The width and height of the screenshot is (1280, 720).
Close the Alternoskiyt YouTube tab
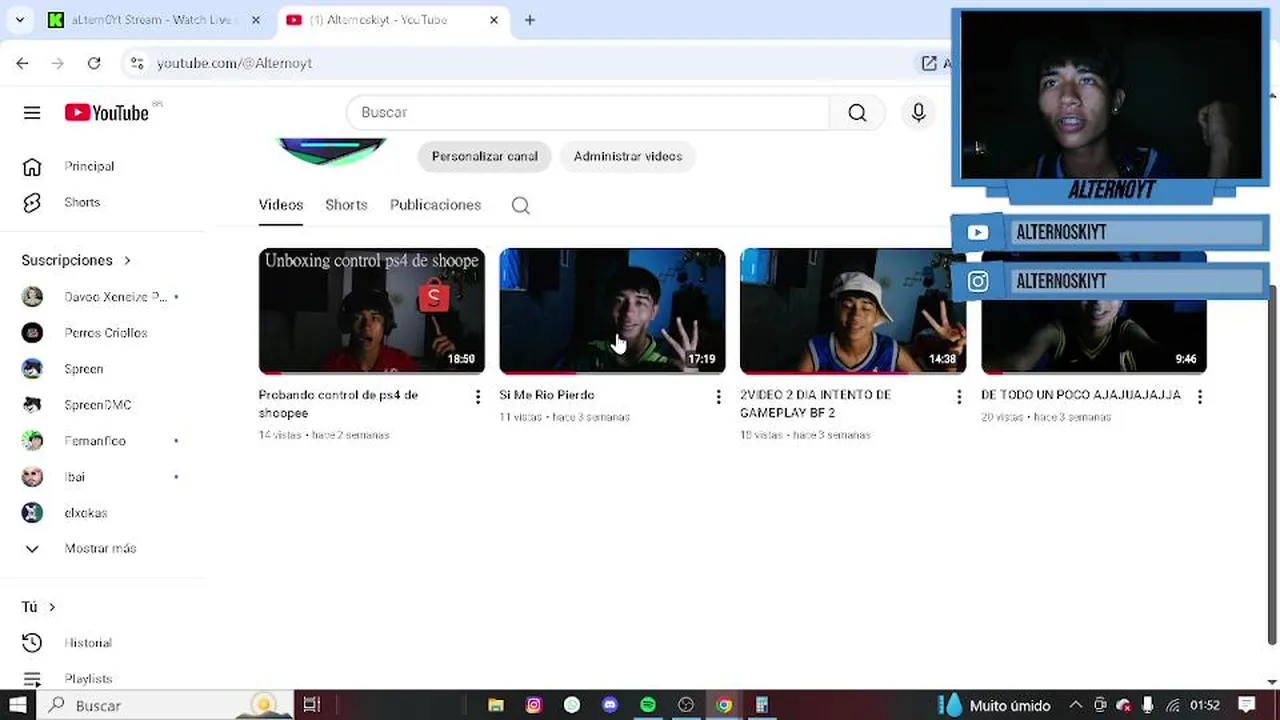(494, 20)
